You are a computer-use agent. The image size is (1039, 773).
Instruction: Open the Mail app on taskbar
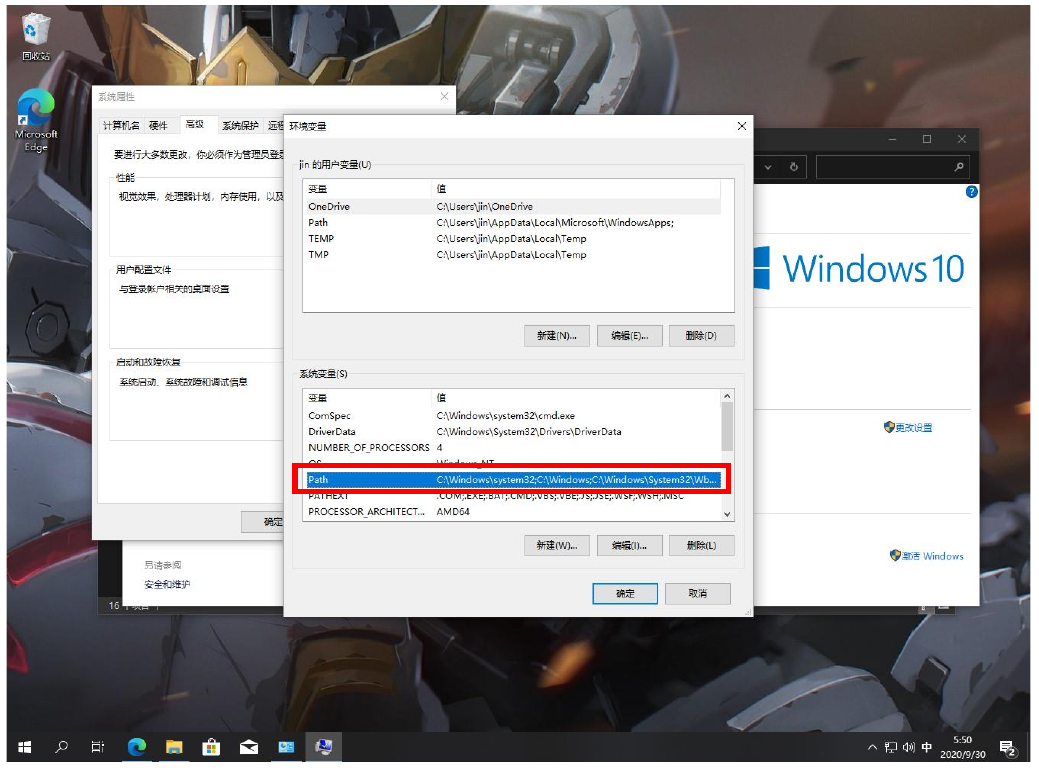(249, 747)
